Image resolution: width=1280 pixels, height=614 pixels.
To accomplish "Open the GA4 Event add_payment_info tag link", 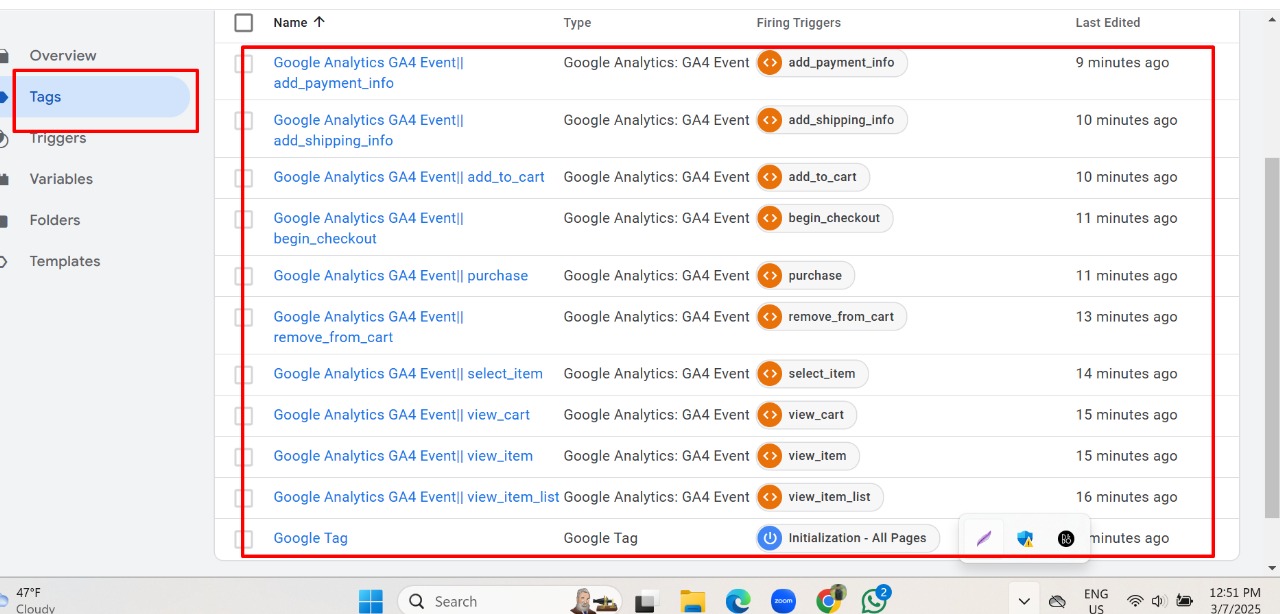I will click(x=369, y=73).
